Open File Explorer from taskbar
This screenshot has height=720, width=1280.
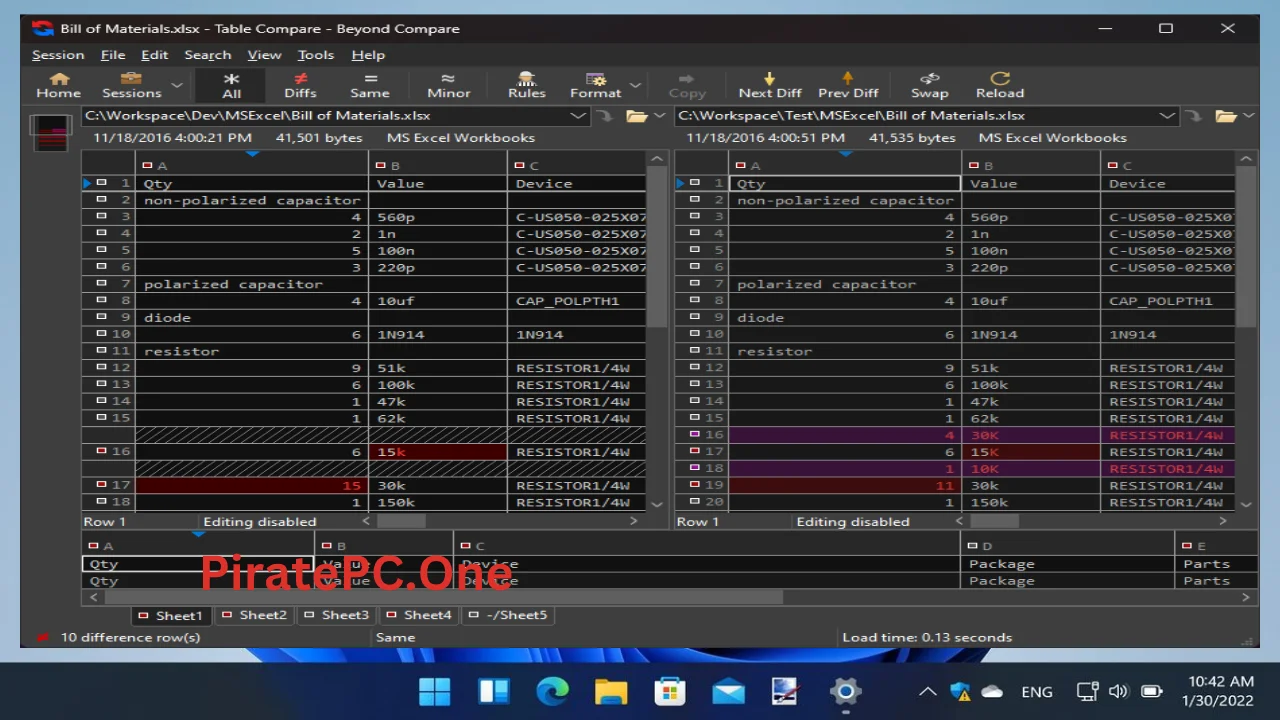610,691
